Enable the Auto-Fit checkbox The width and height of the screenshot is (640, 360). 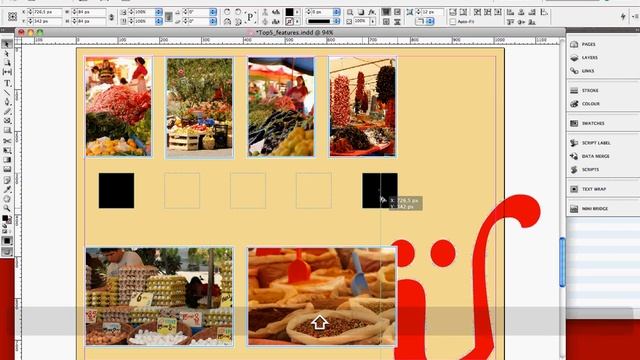(x=453, y=21)
